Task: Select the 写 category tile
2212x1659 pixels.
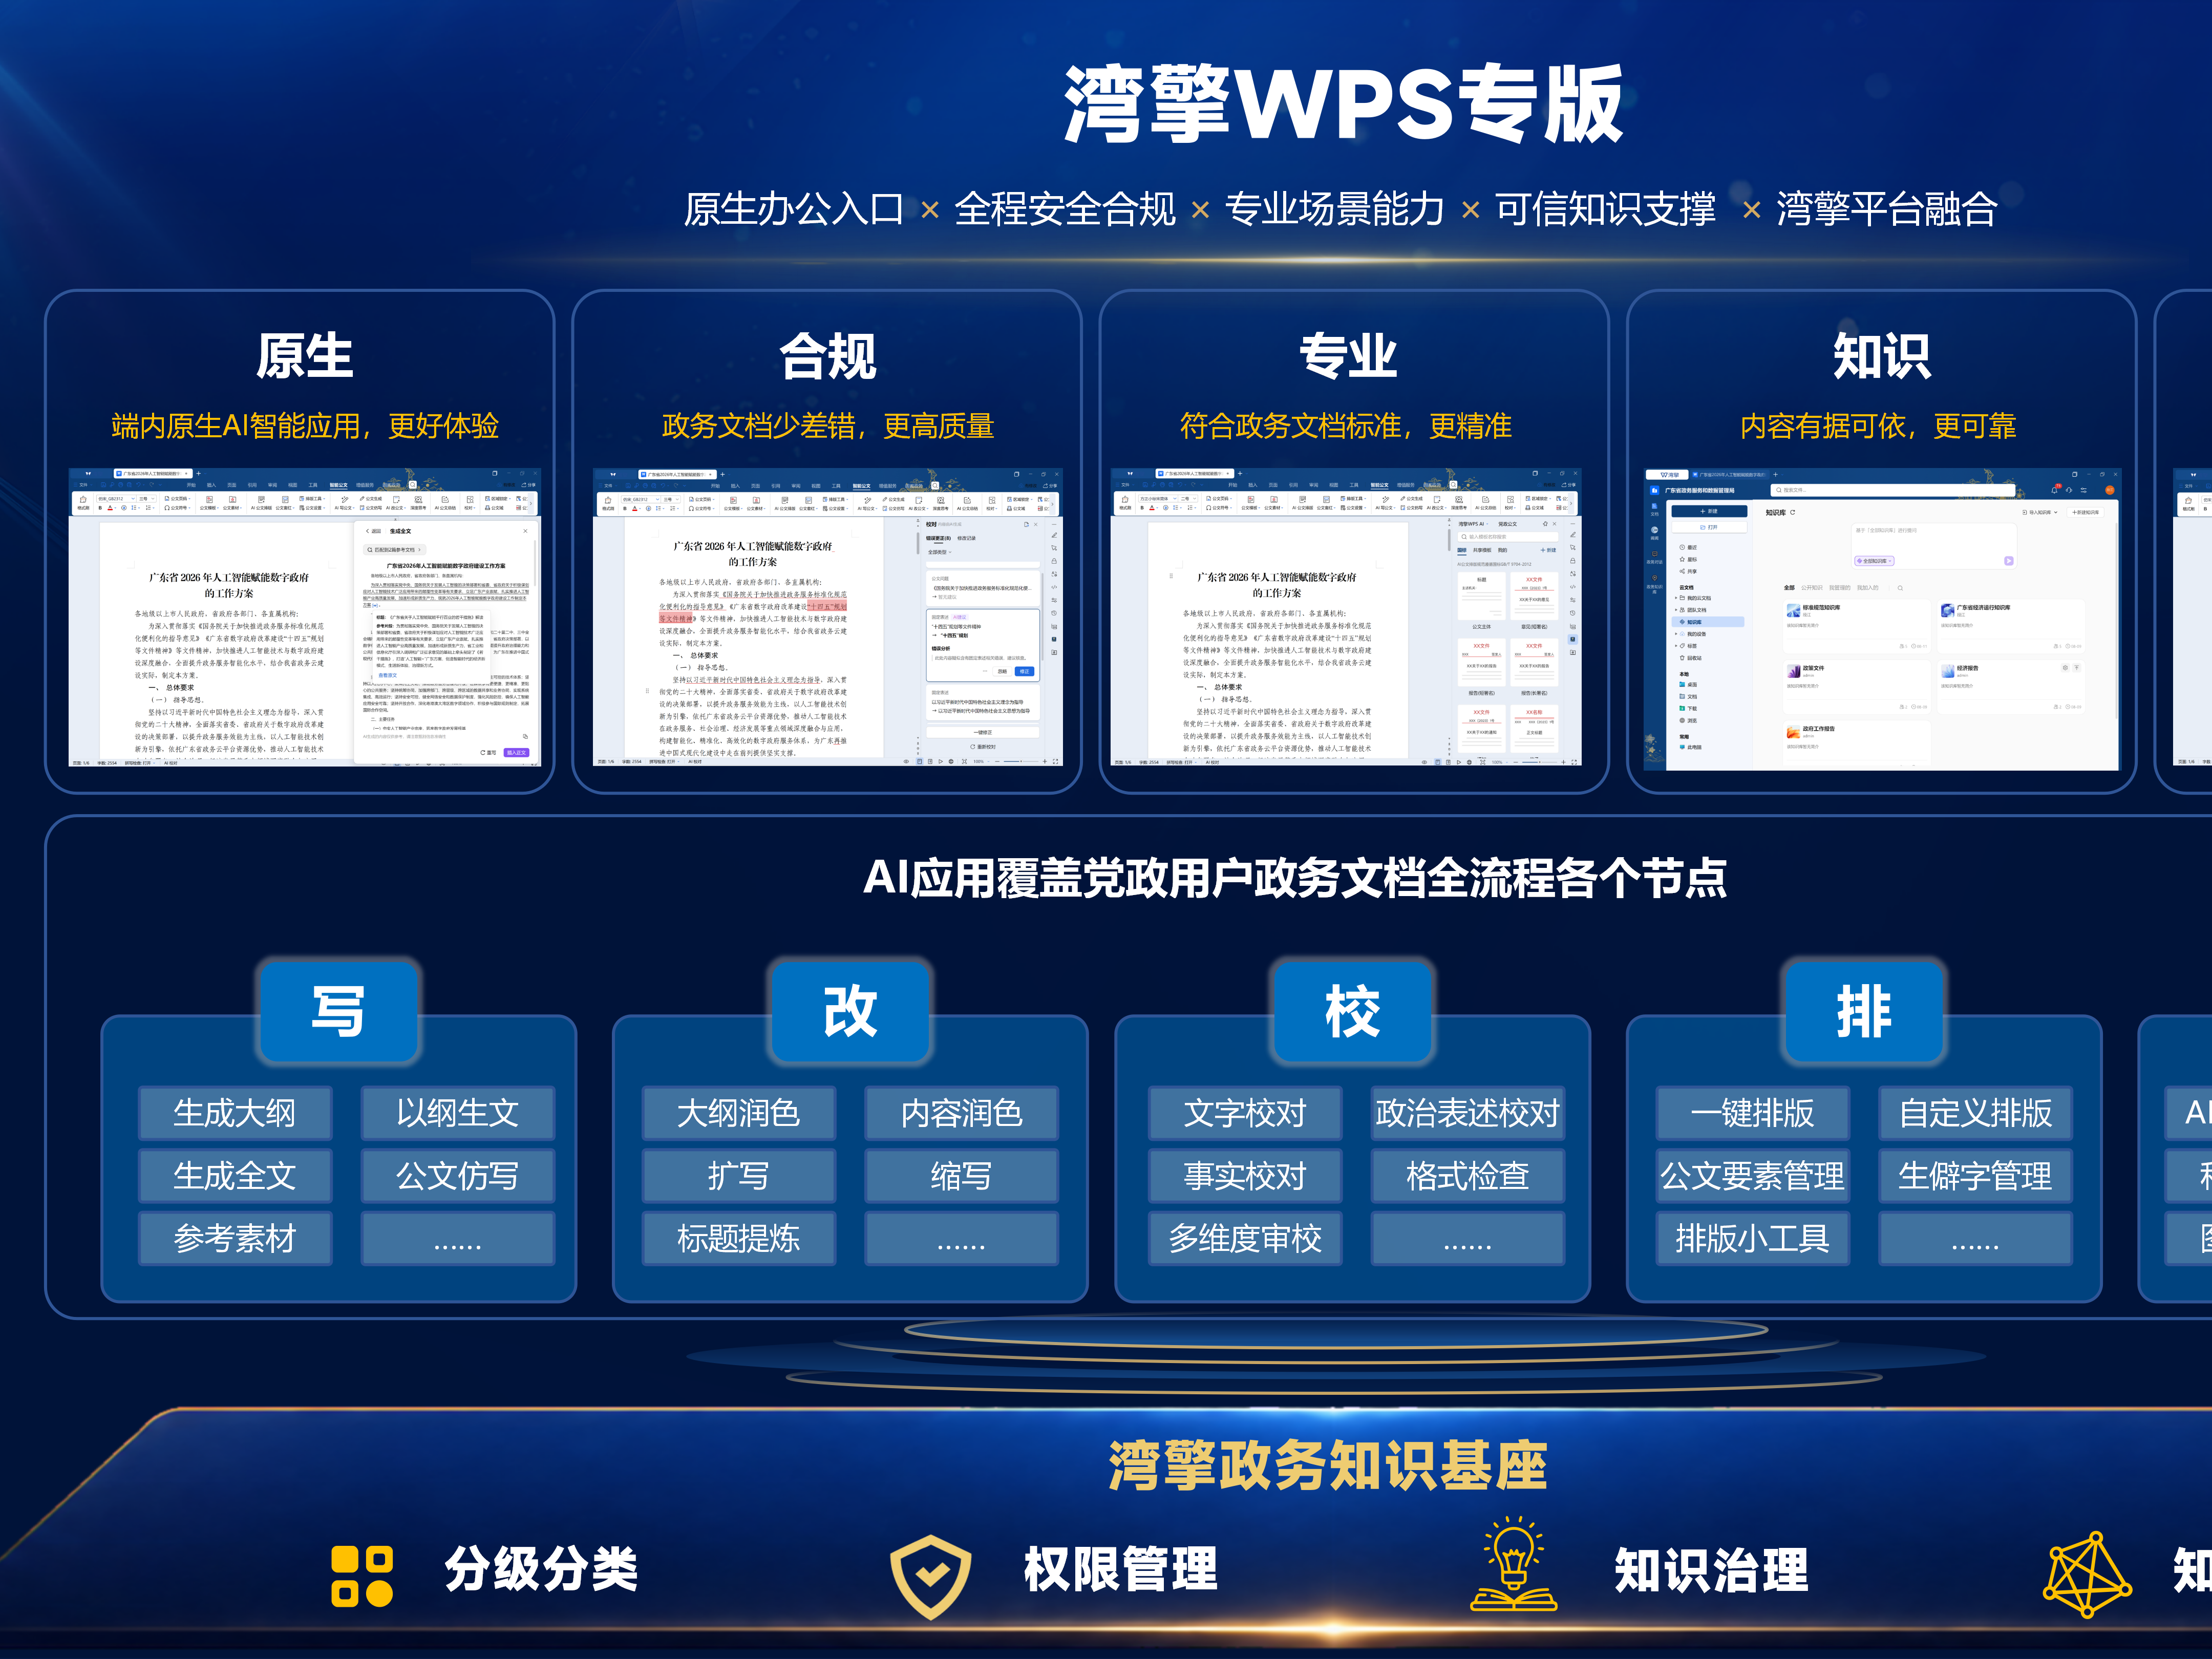Action: [x=339, y=1010]
